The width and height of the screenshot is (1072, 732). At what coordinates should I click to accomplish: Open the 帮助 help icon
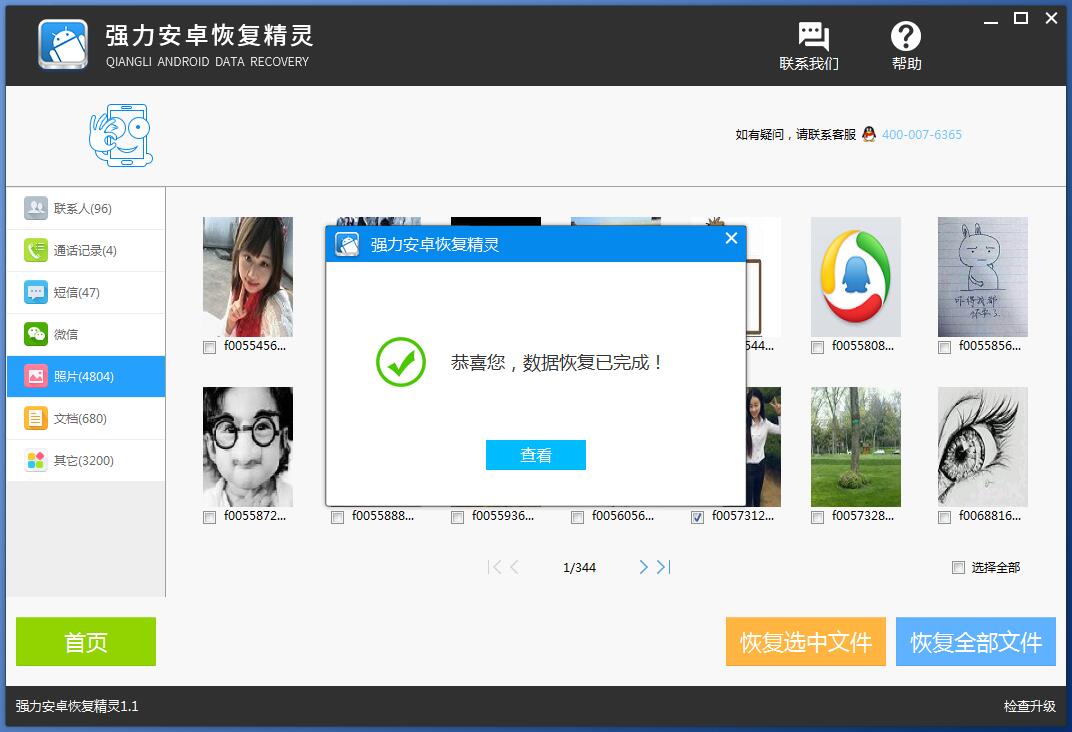click(x=905, y=36)
